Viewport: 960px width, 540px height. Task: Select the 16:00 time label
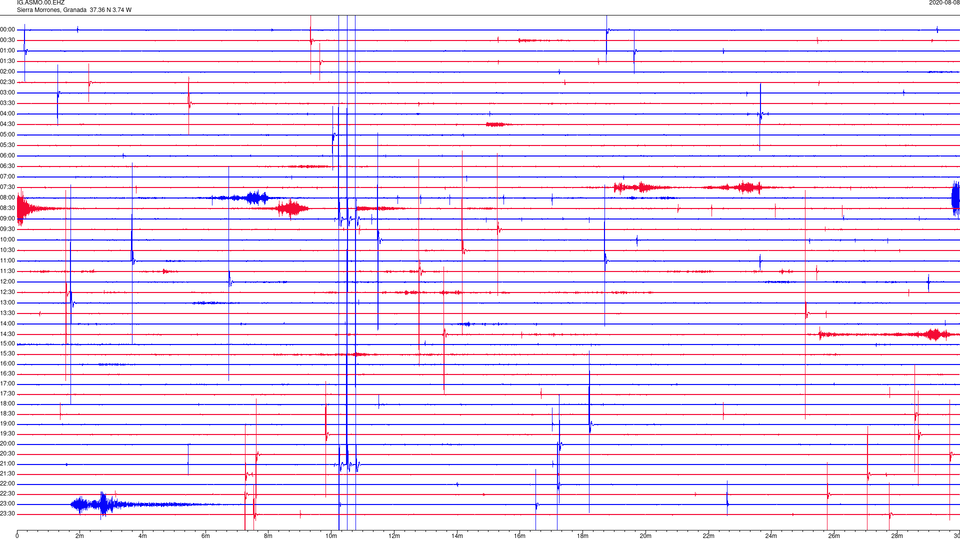pyautogui.click(x=7, y=364)
